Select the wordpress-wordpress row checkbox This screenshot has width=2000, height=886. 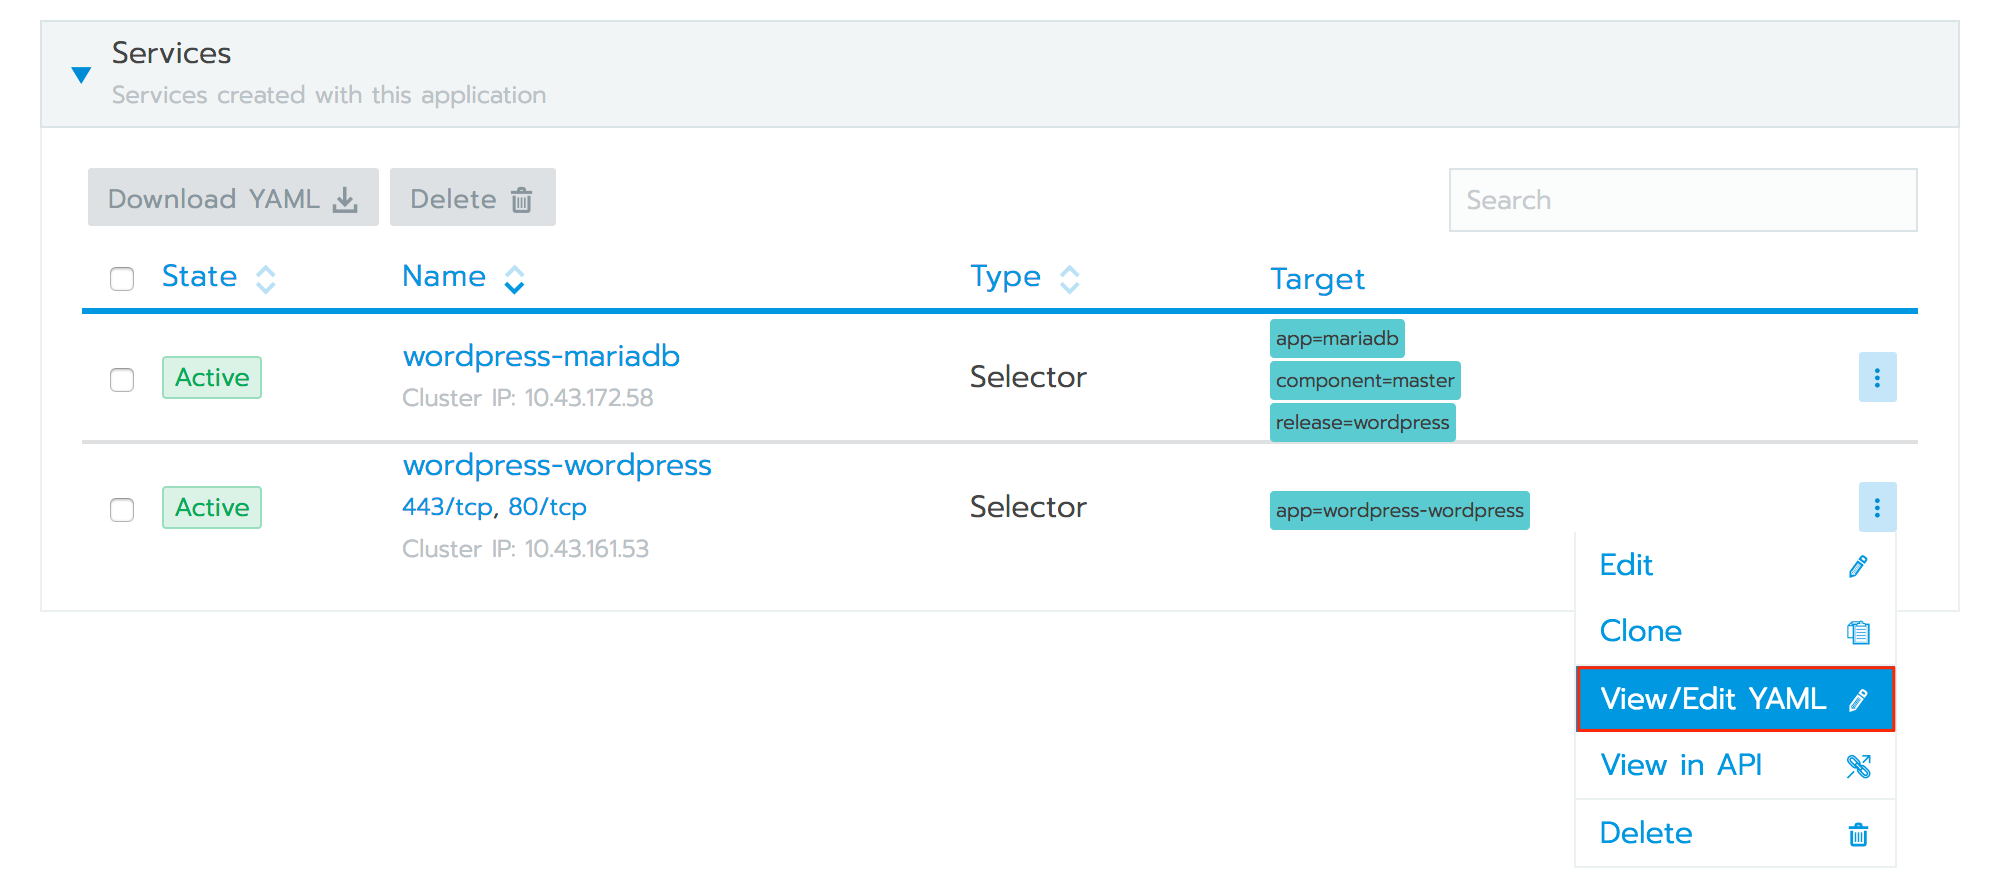[122, 510]
